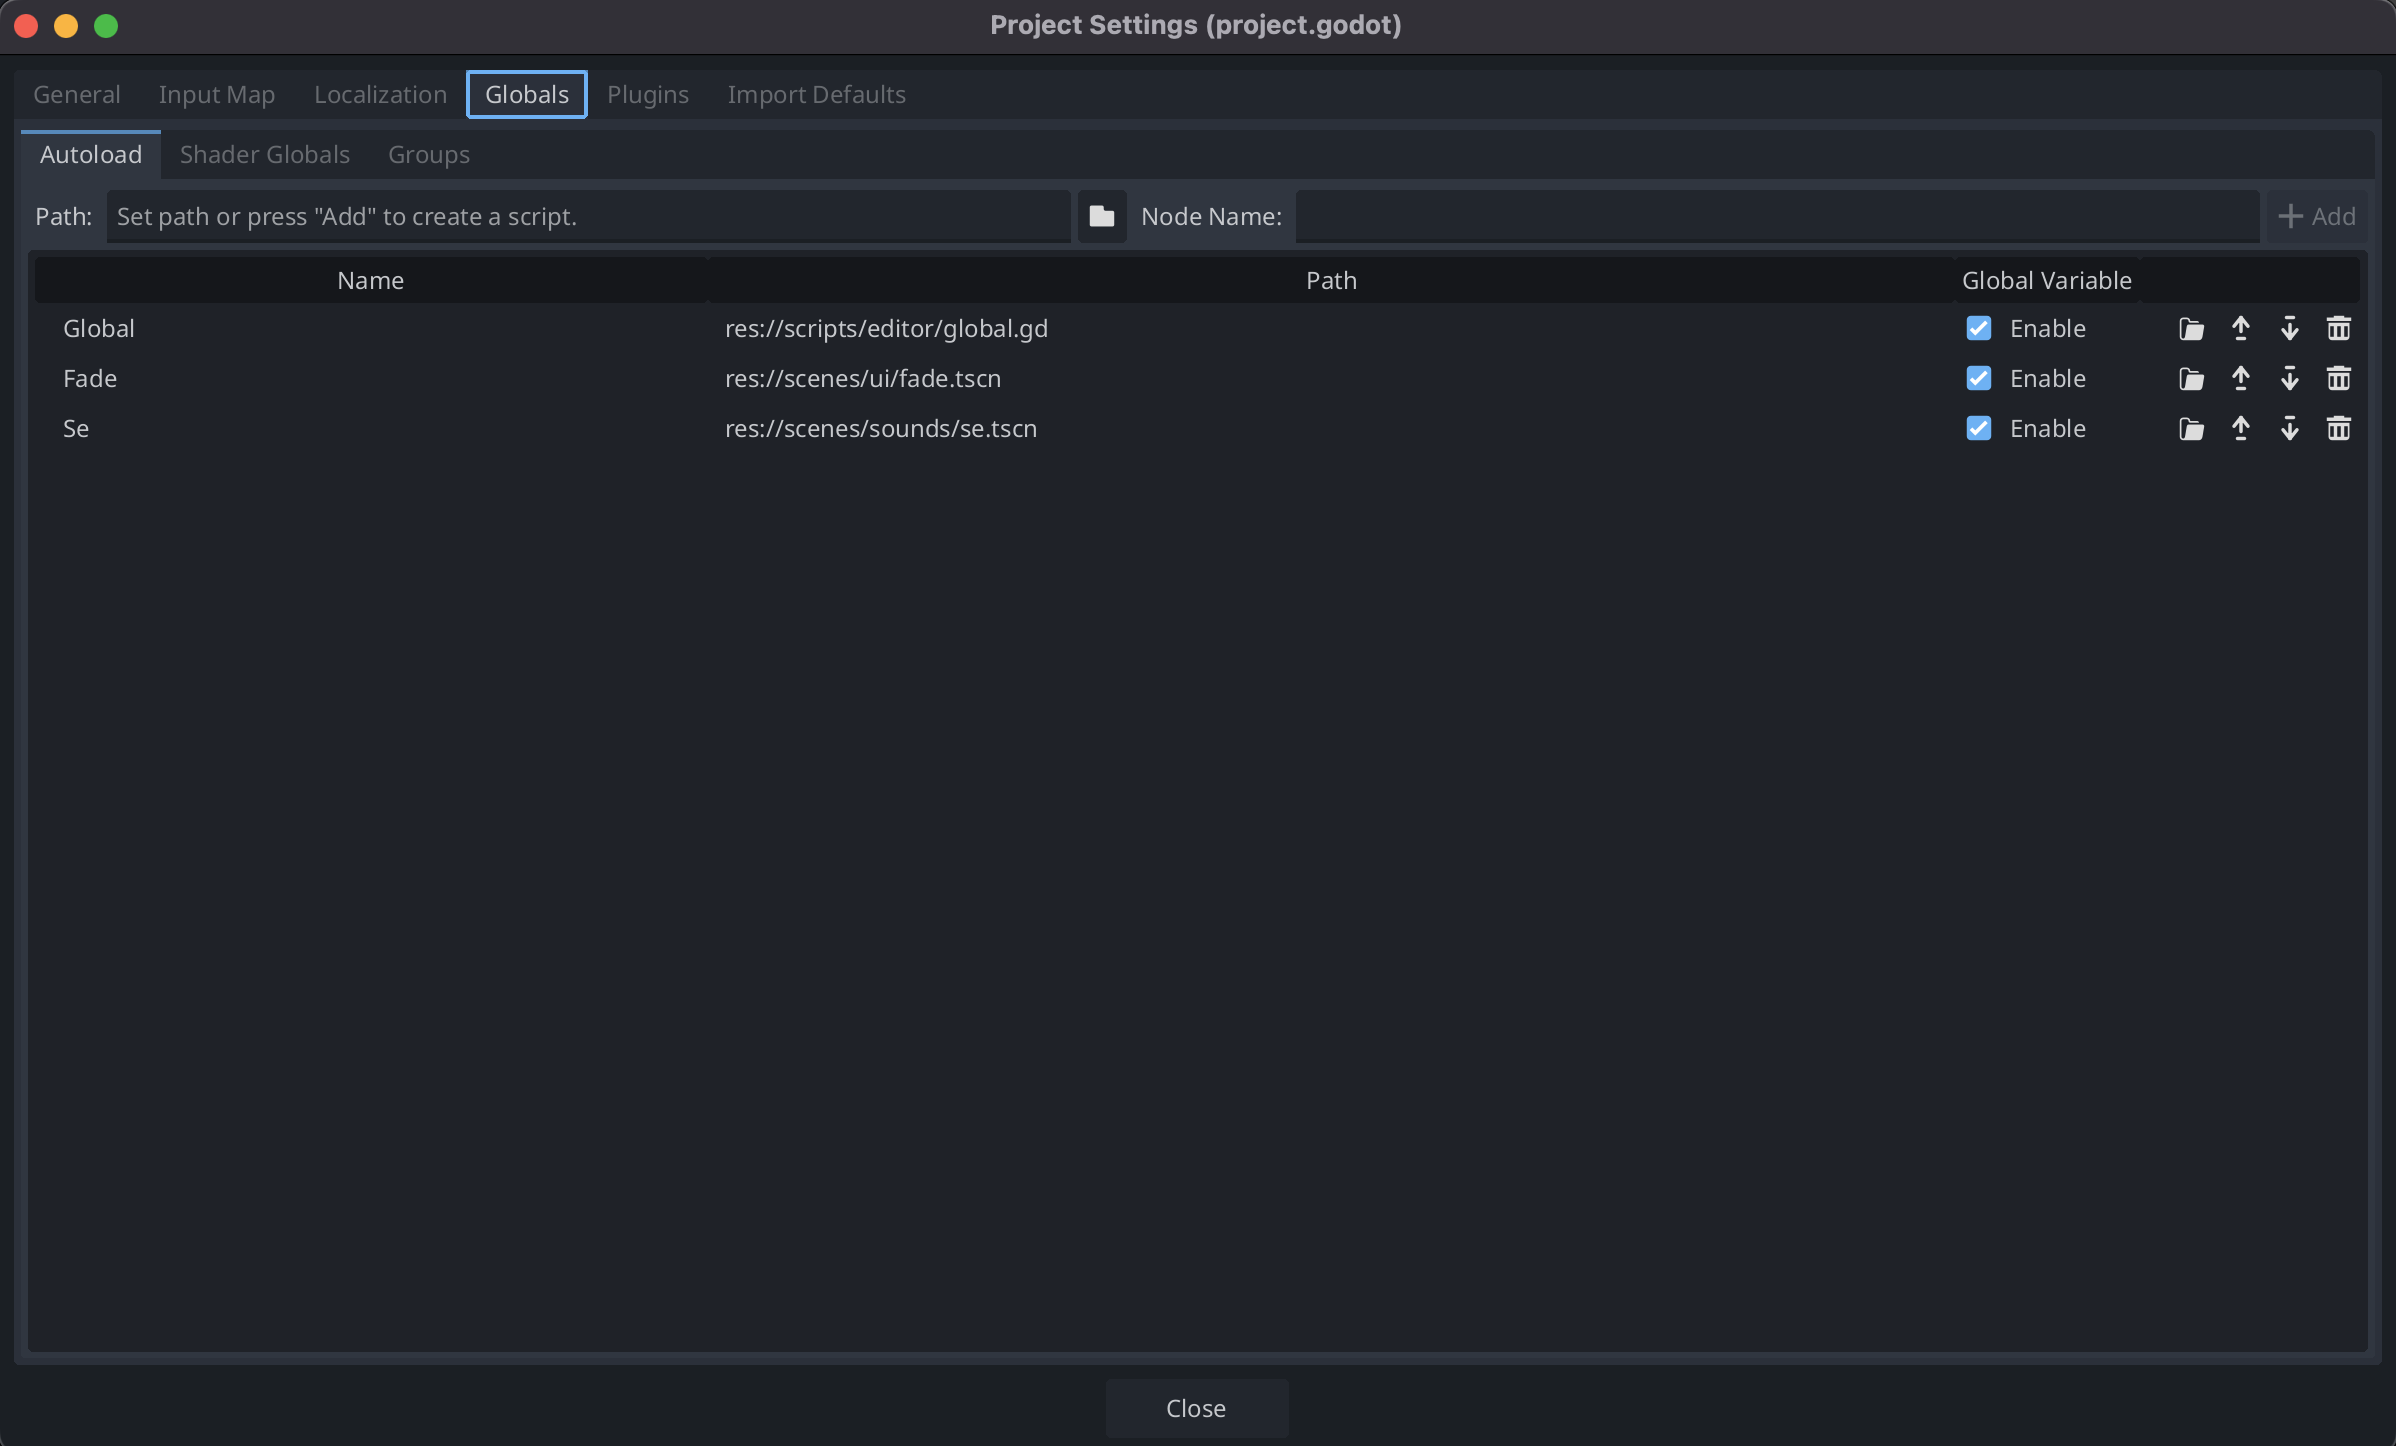Viewport: 2396px width, 1446px height.
Task: Delete the Fade autoload entry
Action: click(x=2338, y=379)
